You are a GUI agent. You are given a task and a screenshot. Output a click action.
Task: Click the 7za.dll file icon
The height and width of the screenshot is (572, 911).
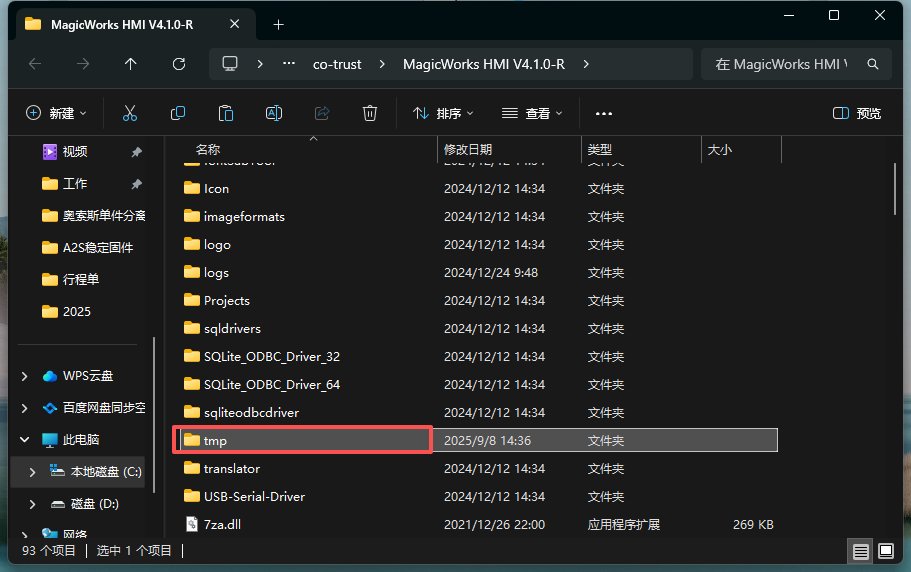(x=192, y=524)
